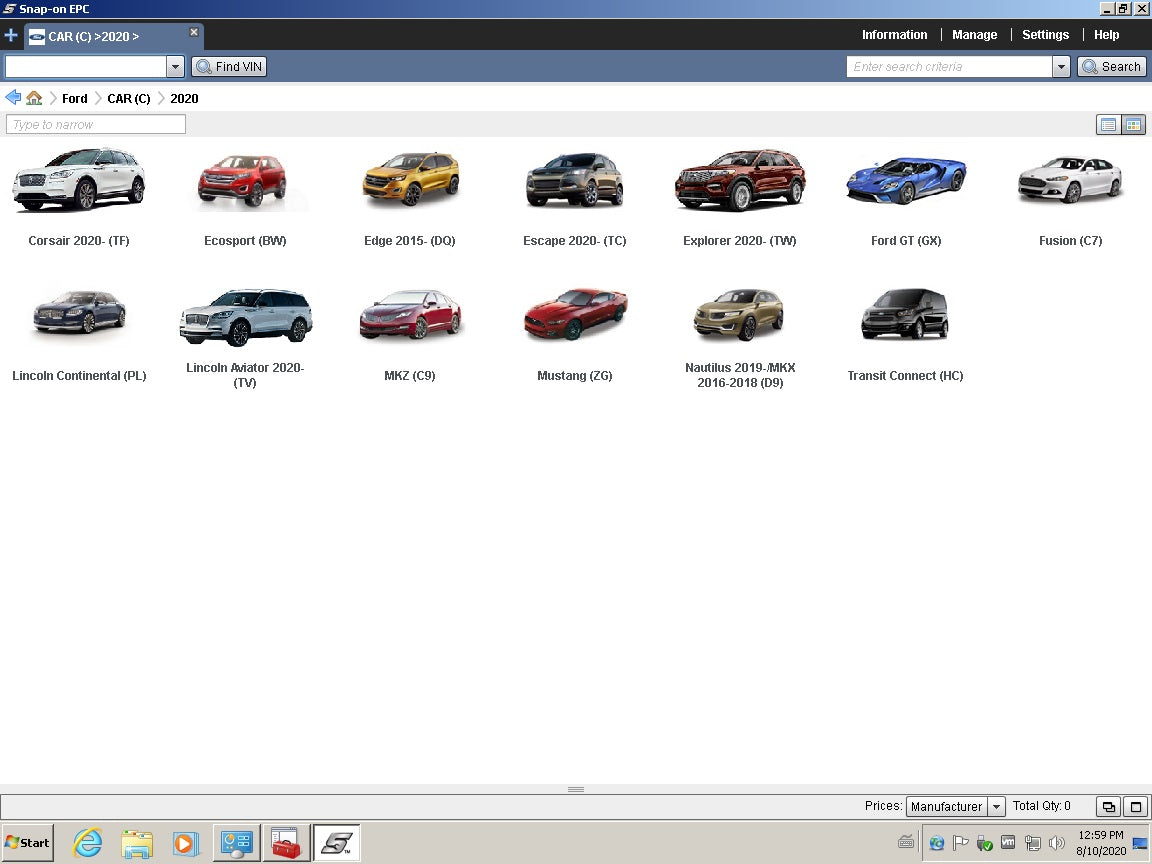This screenshot has height=864, width=1152.
Task: Click the Find VIN button
Action: click(229, 67)
